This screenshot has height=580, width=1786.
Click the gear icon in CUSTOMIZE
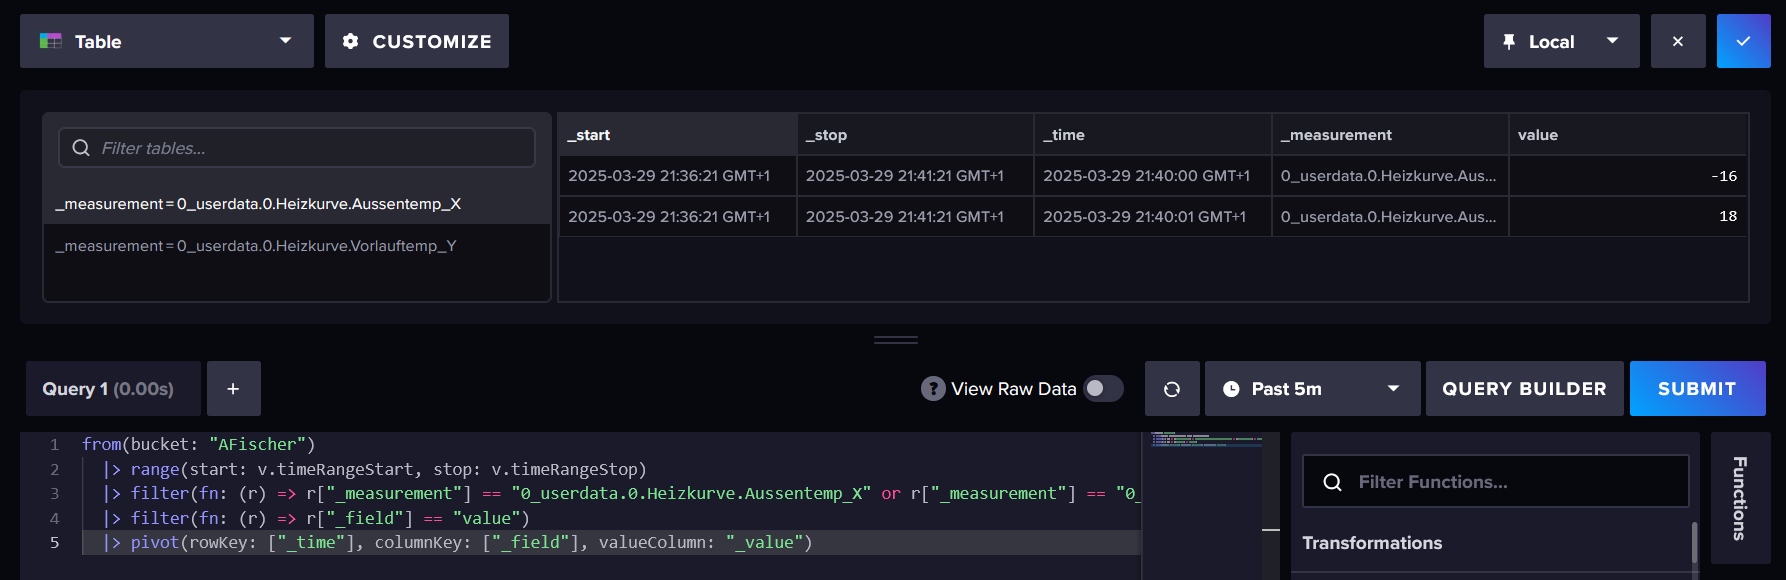click(x=350, y=41)
